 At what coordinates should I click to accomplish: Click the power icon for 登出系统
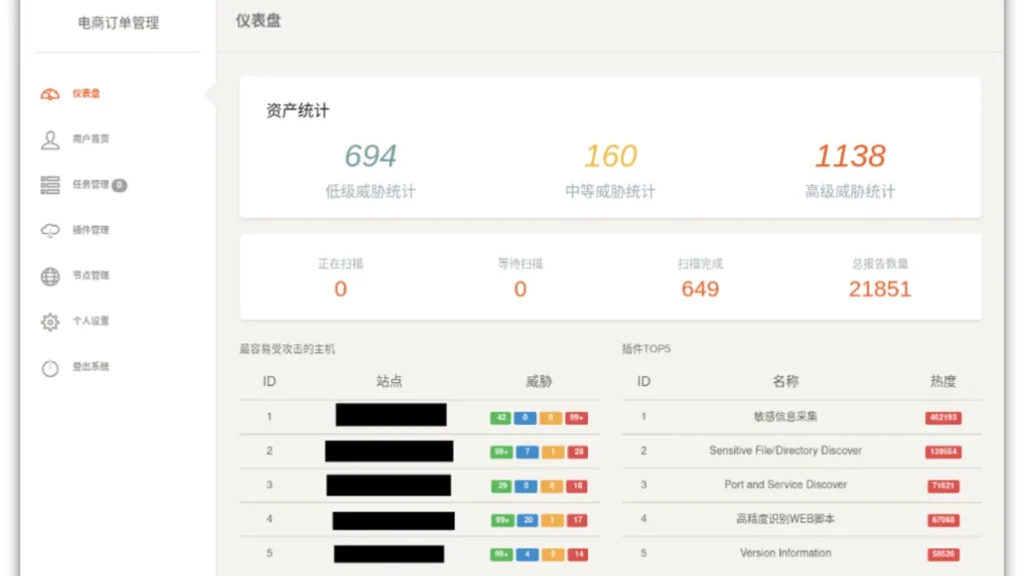pyautogui.click(x=50, y=368)
